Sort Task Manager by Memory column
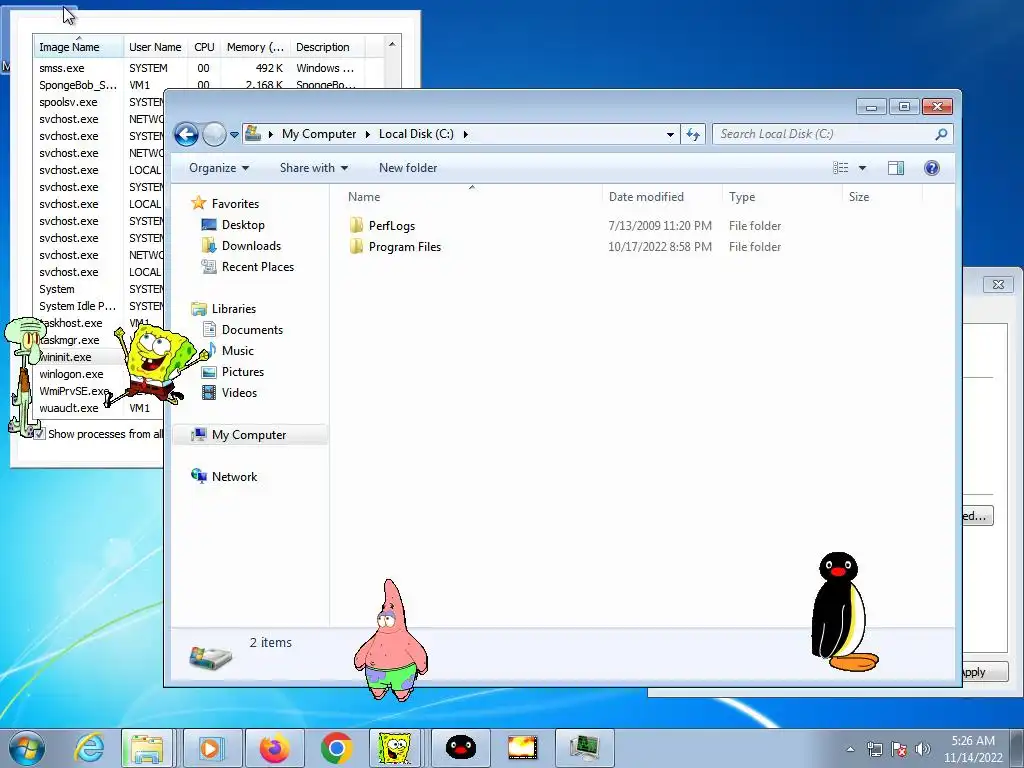This screenshot has height=768, width=1024. 255,47
